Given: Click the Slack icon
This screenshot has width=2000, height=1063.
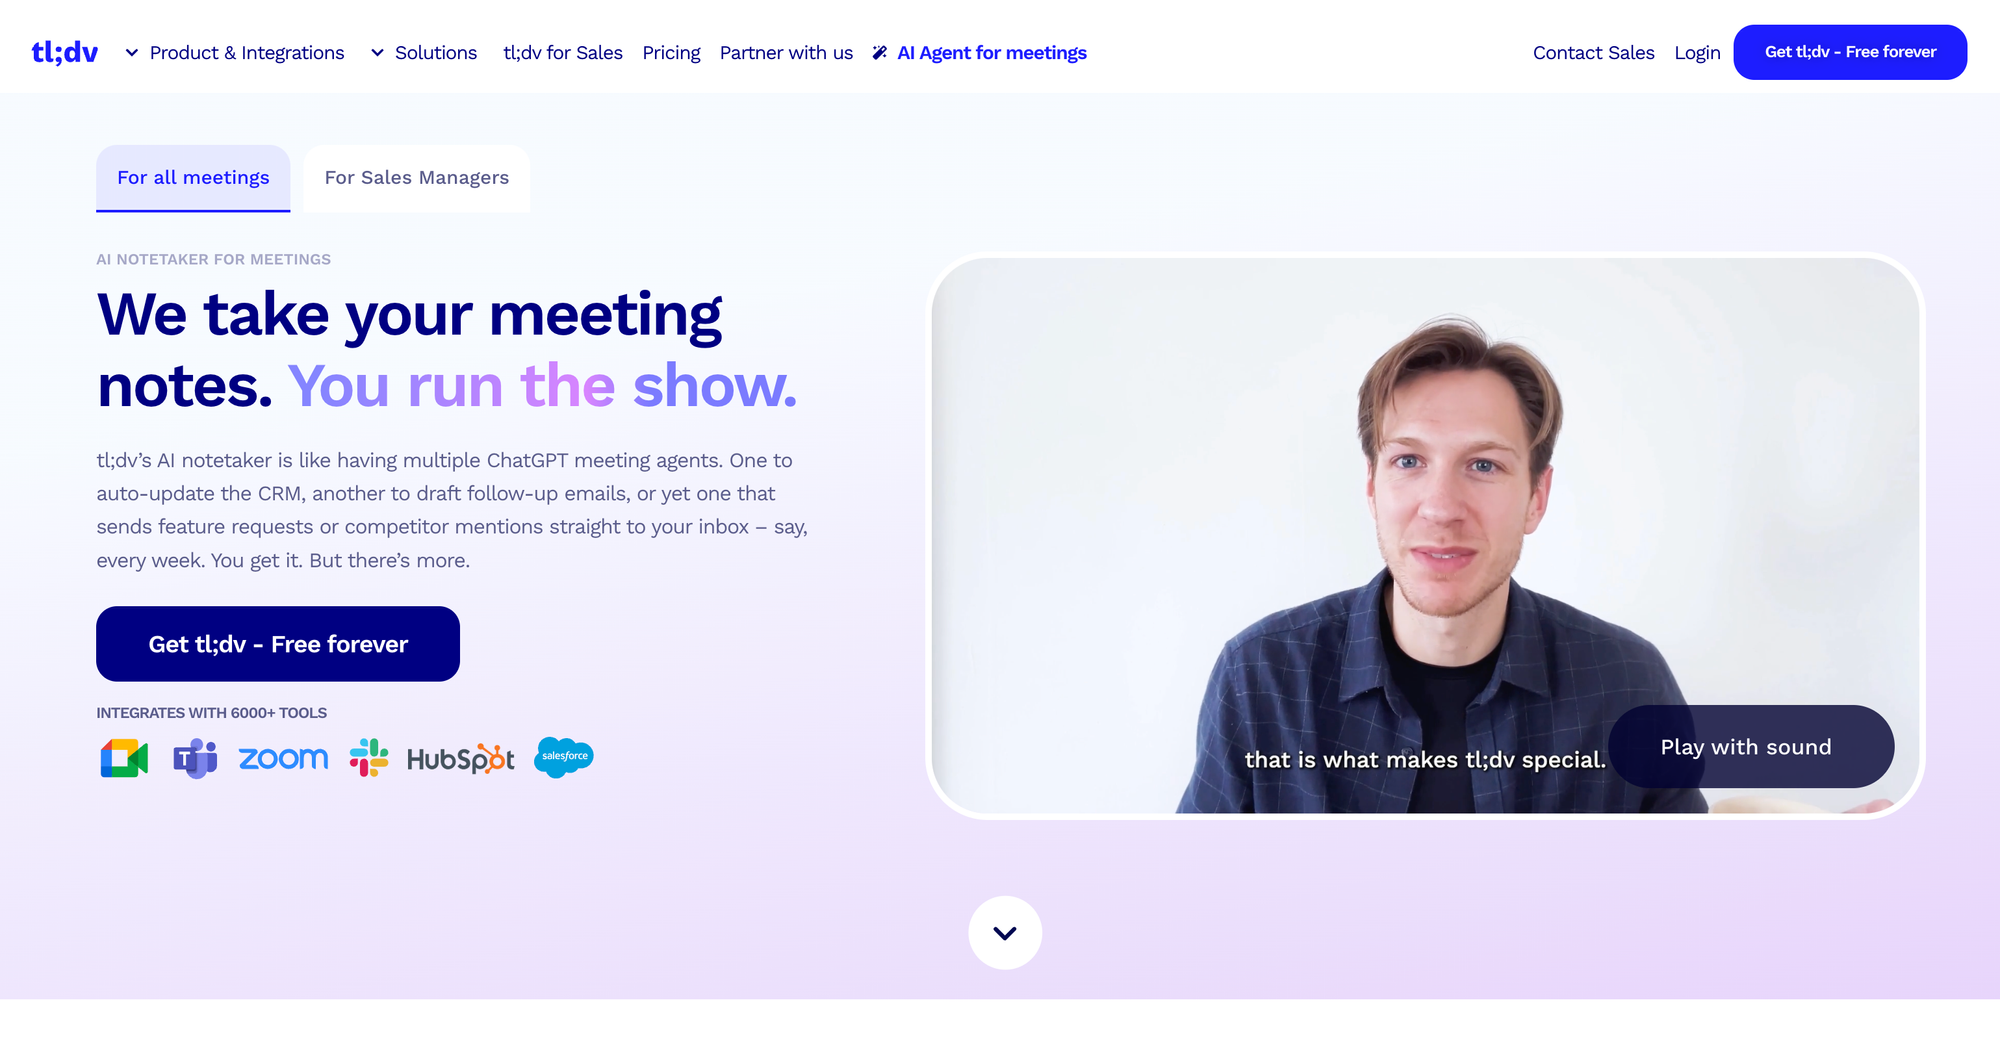Looking at the screenshot, I should (369, 758).
